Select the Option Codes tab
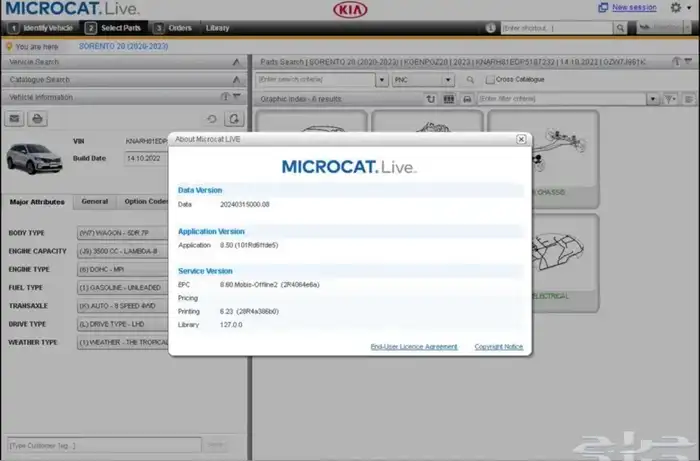This screenshot has width=700, height=461. [x=144, y=202]
